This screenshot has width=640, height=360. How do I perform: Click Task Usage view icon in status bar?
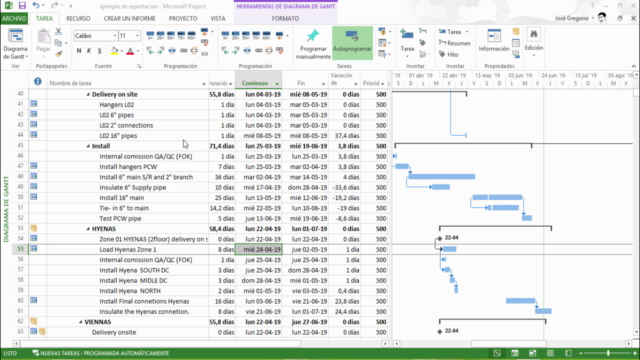coord(515,353)
